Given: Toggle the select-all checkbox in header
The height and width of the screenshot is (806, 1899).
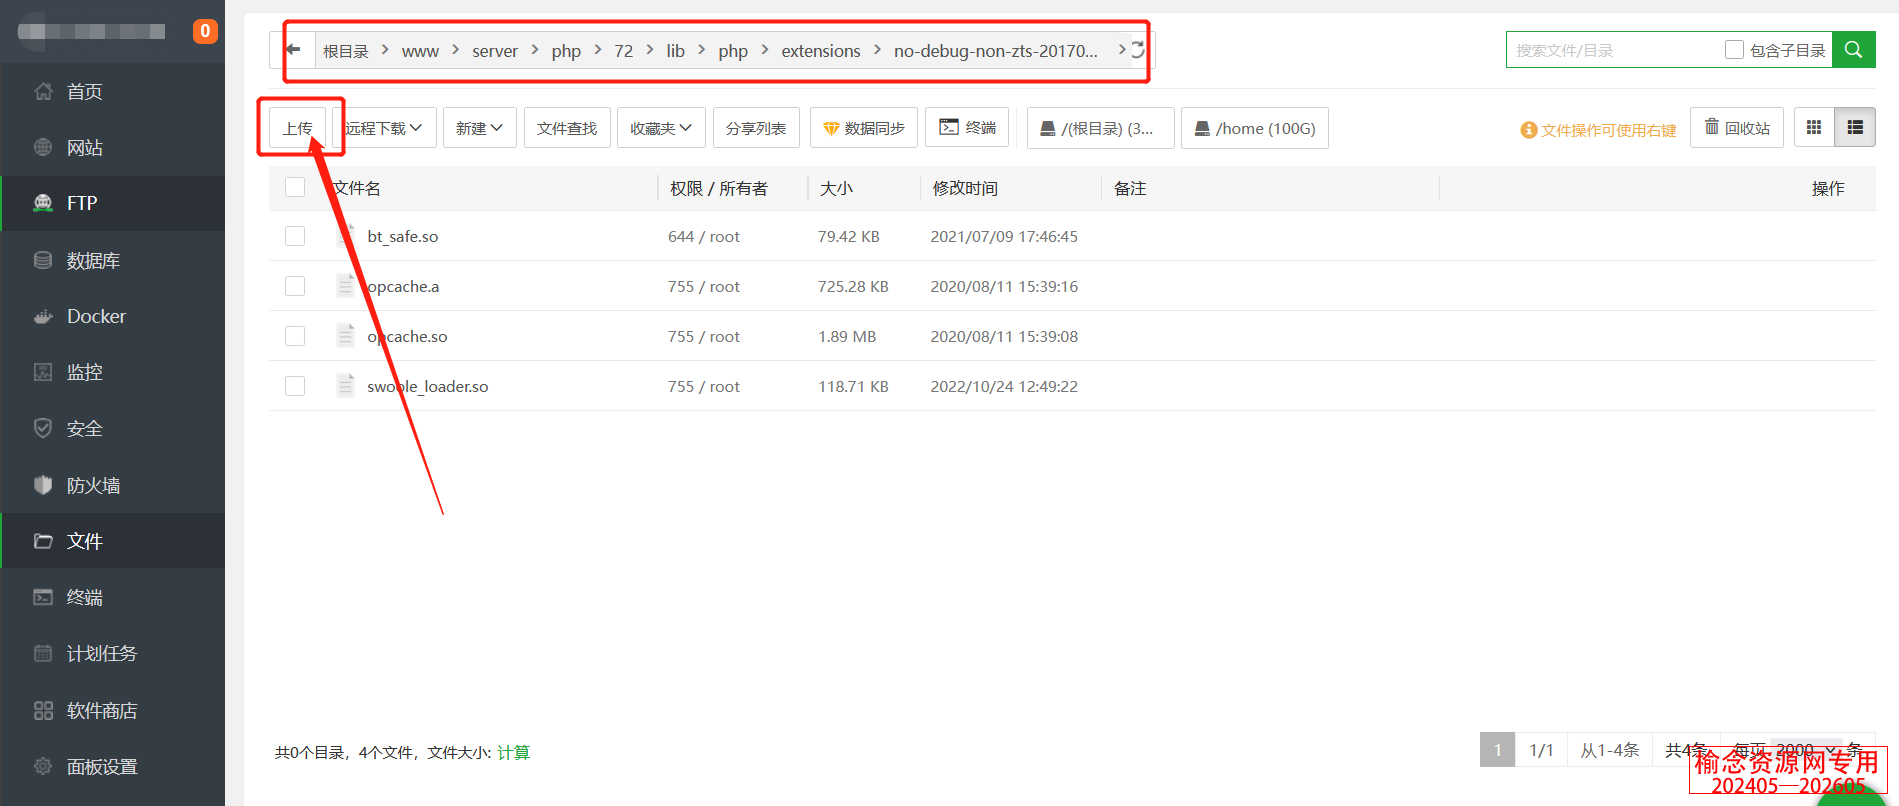Looking at the screenshot, I should [x=295, y=187].
